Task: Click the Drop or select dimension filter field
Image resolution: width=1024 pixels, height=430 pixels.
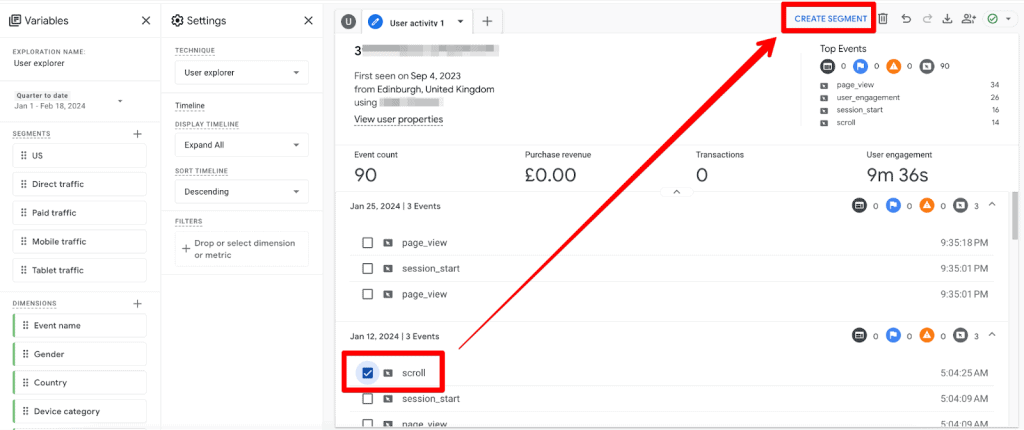Action: click(x=242, y=249)
